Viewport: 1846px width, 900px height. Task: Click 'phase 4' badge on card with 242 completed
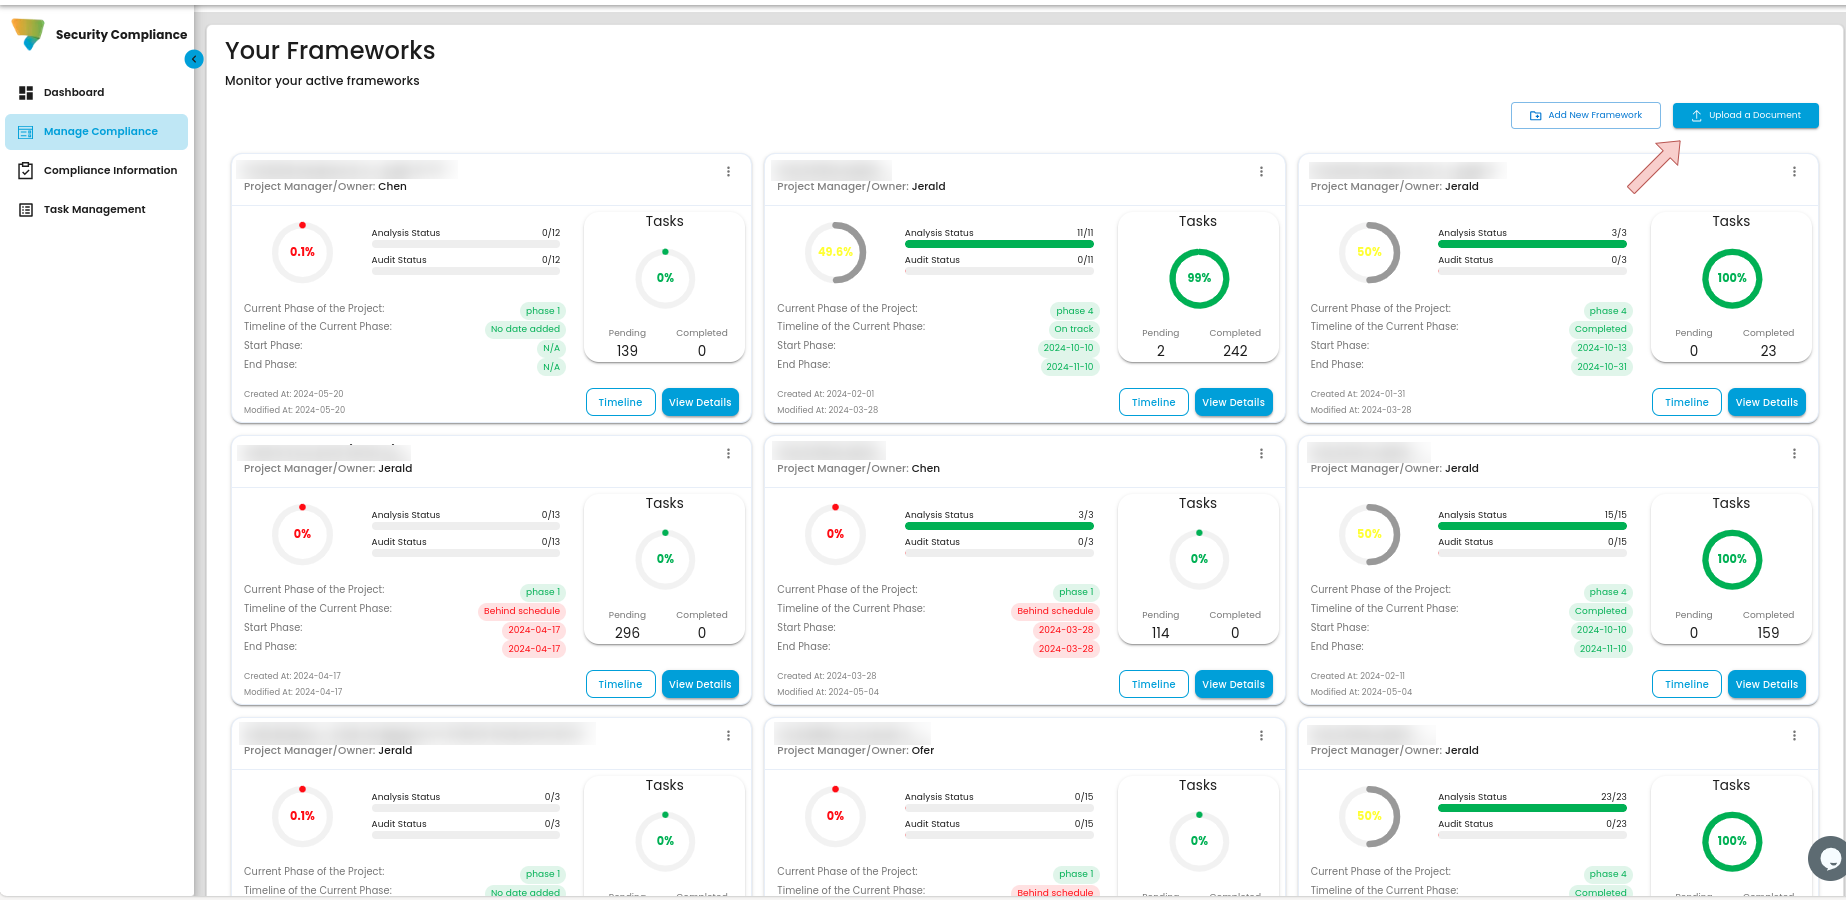[1075, 311]
